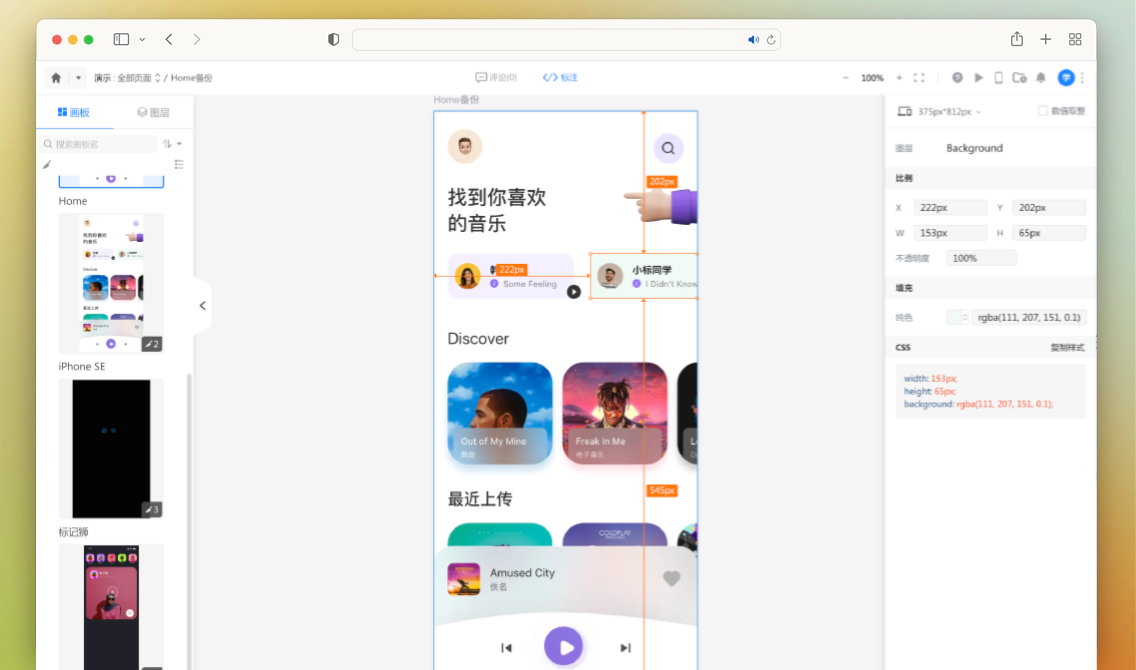Open the dropdown arrow beside the home icon
The image size is (1136, 670).
click(78, 78)
